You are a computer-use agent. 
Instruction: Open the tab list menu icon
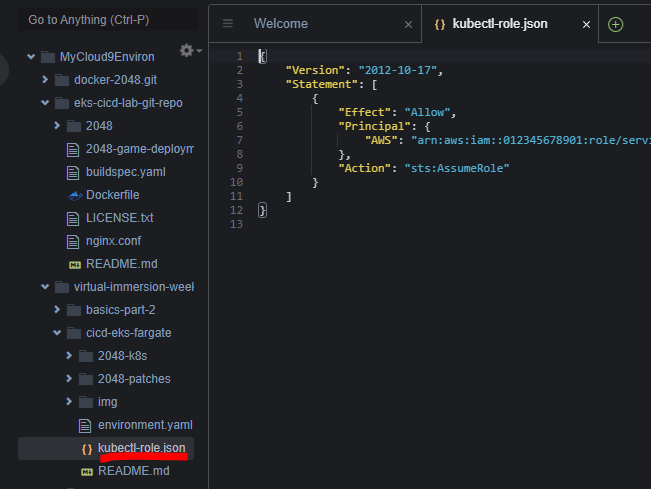(228, 23)
